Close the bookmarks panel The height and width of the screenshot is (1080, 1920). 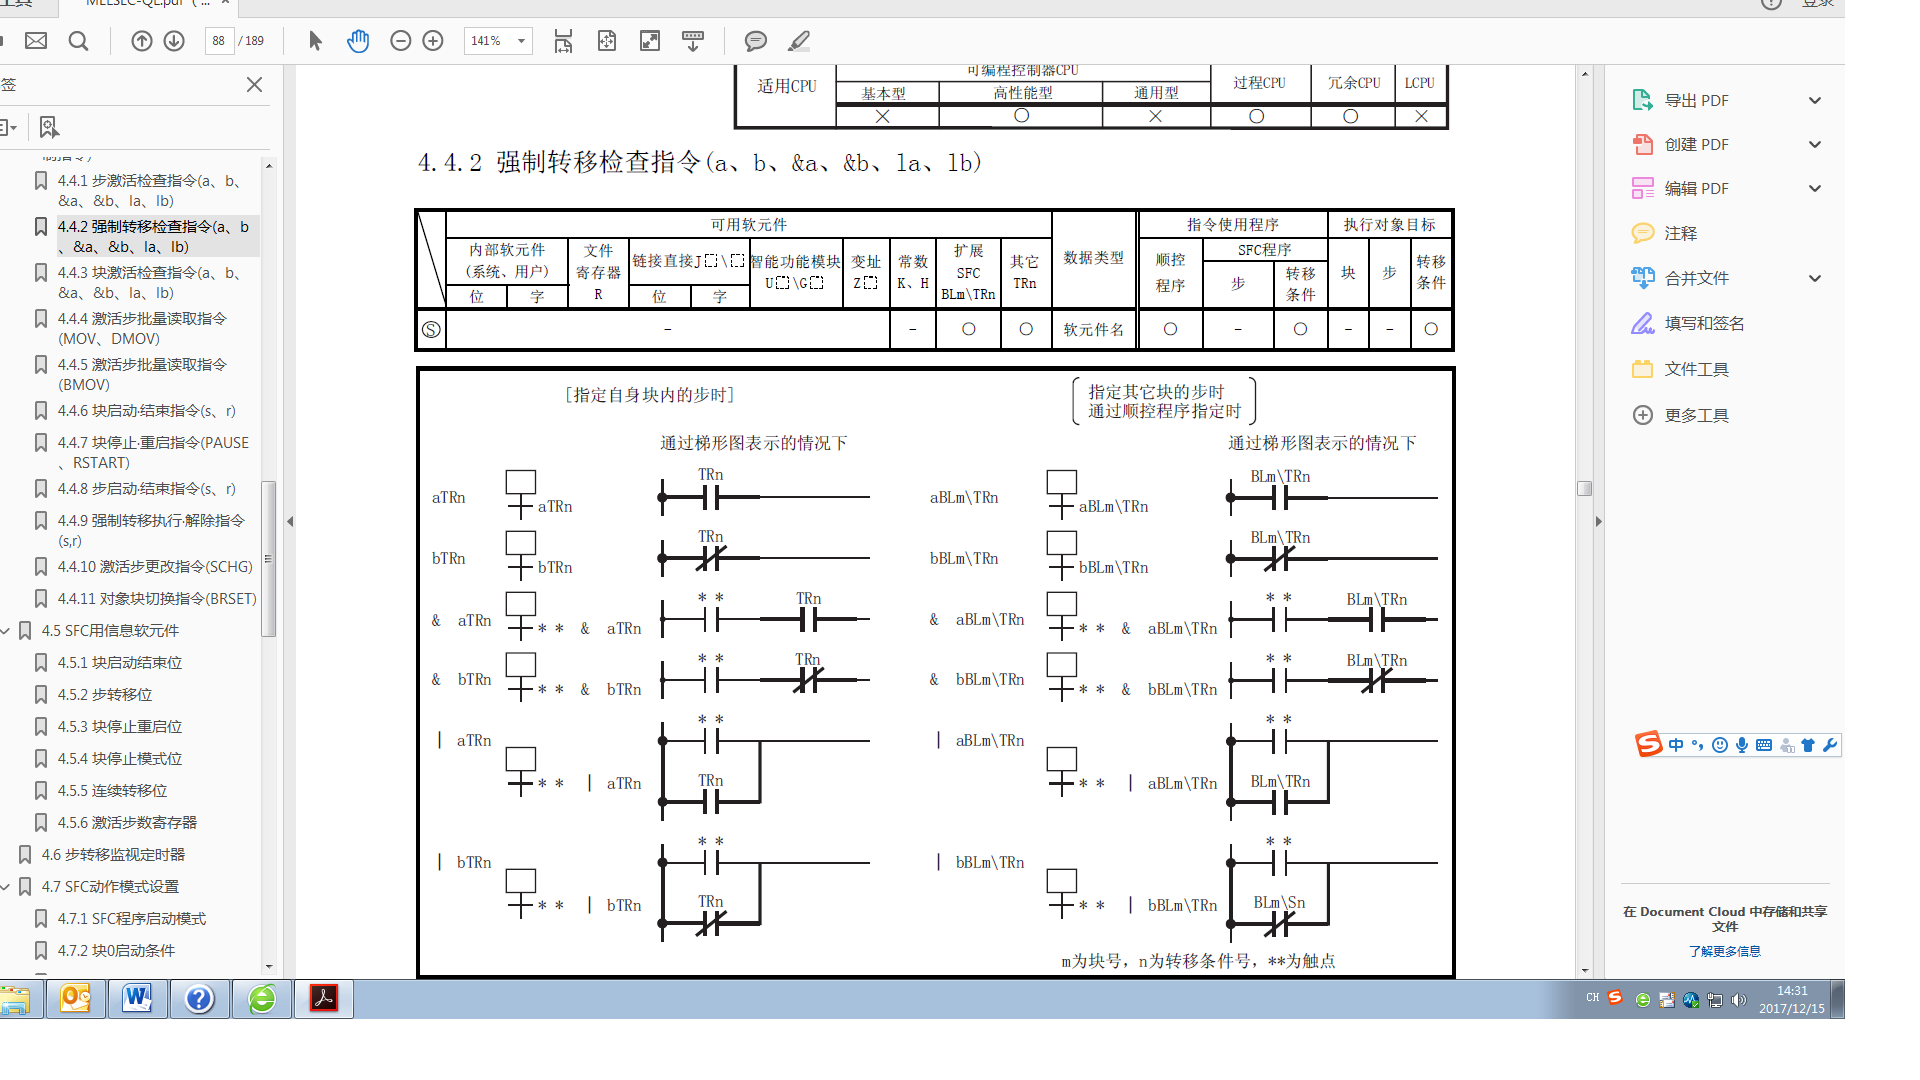(x=254, y=85)
